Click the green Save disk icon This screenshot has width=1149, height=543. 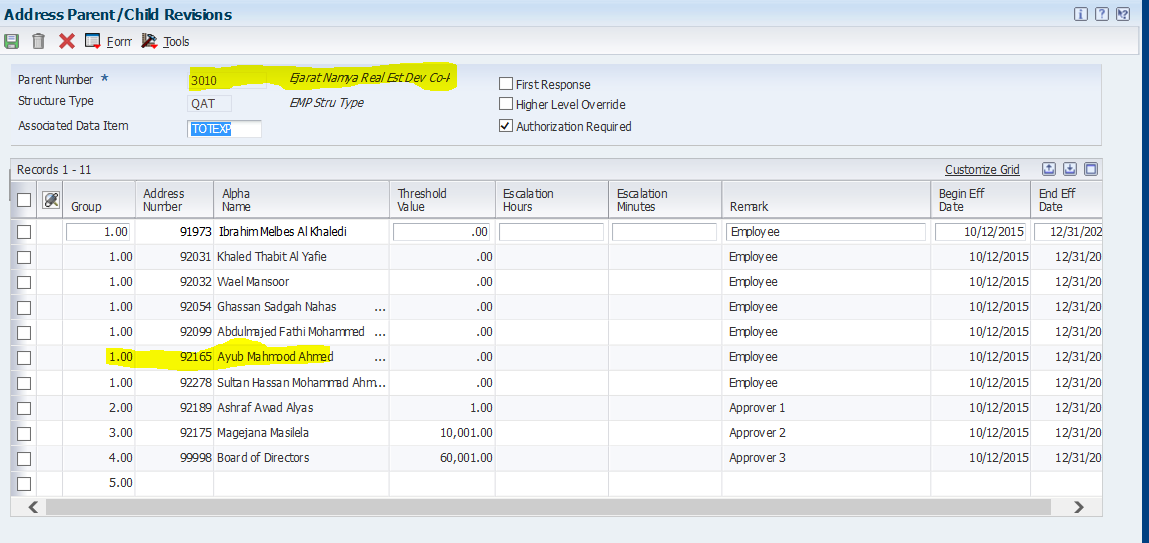pyautogui.click(x=11, y=41)
